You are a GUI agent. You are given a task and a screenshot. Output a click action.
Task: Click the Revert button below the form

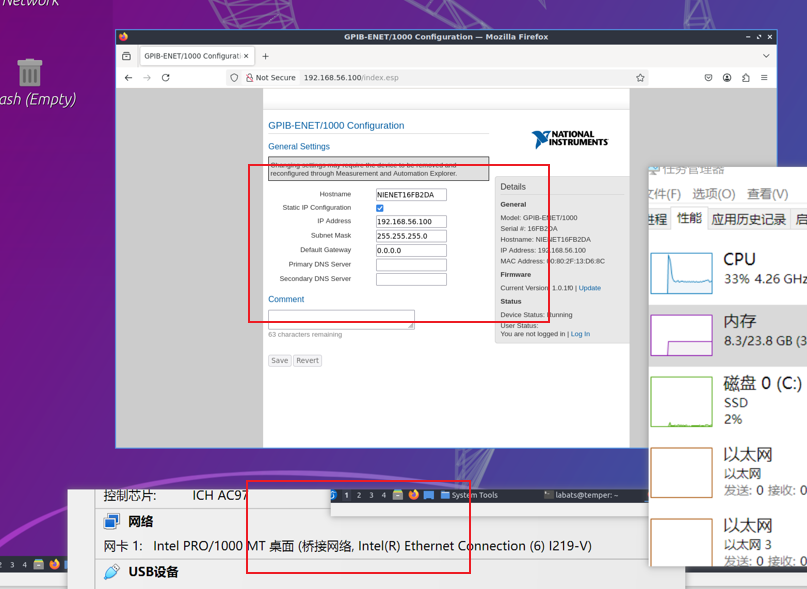click(x=307, y=360)
